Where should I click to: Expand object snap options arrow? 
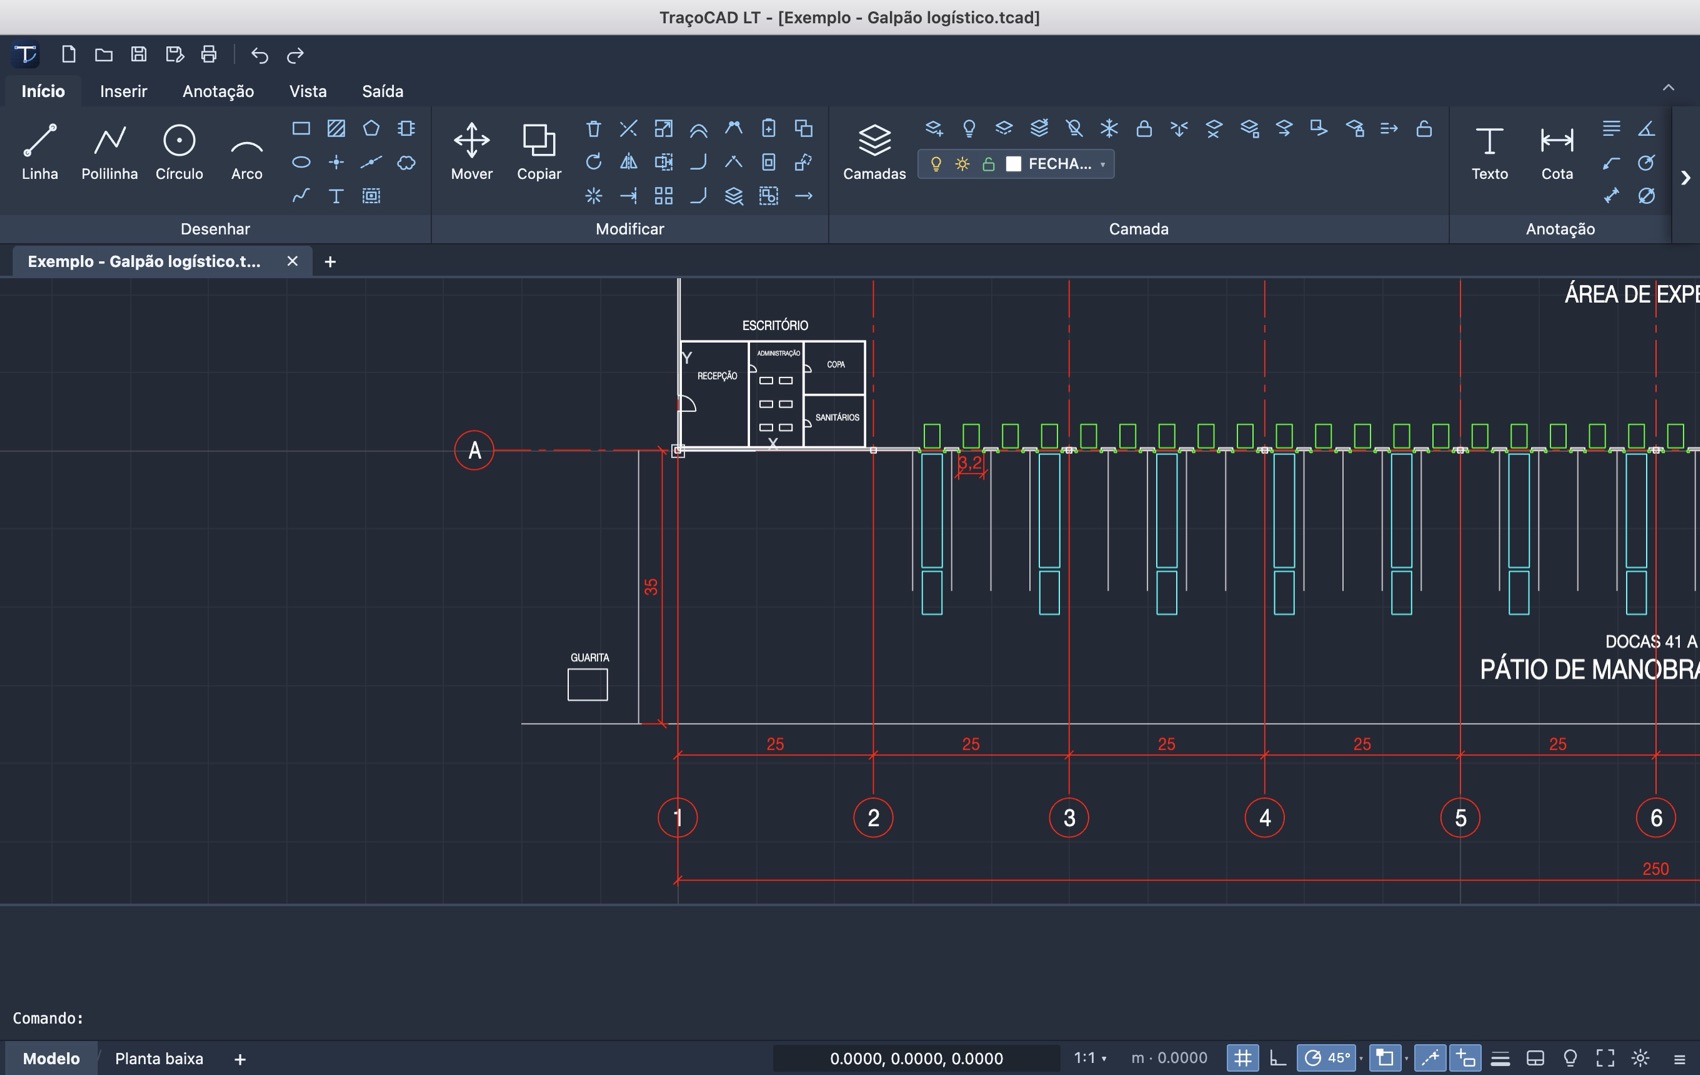pos(1406,1059)
